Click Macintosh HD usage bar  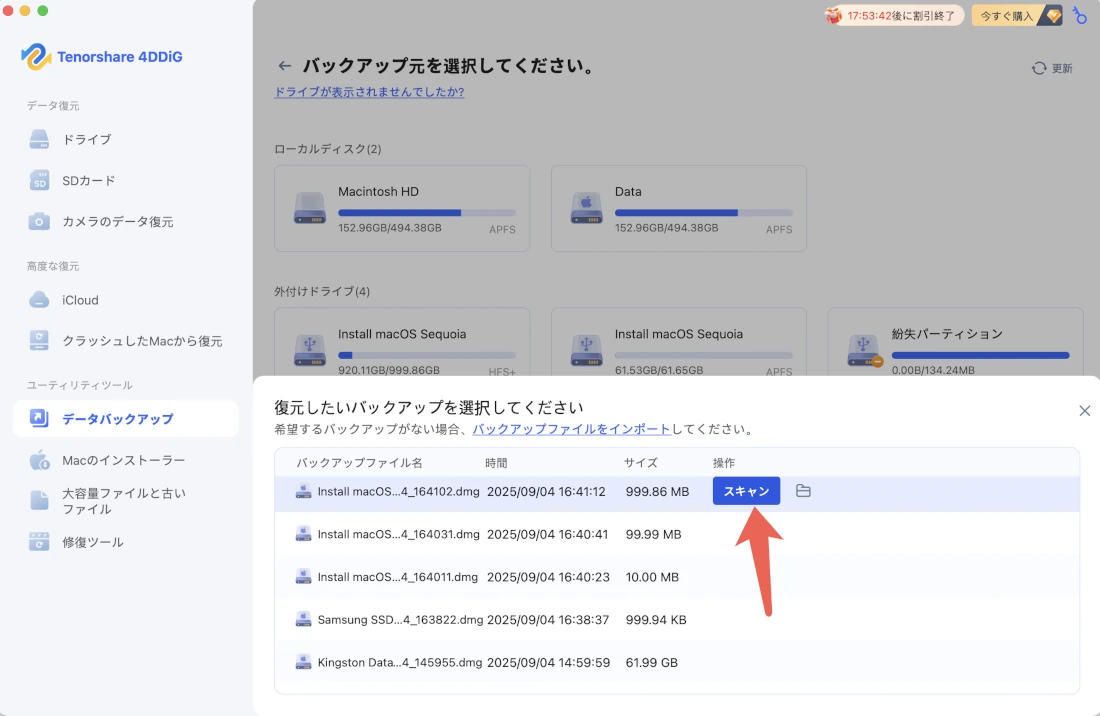(x=427, y=212)
